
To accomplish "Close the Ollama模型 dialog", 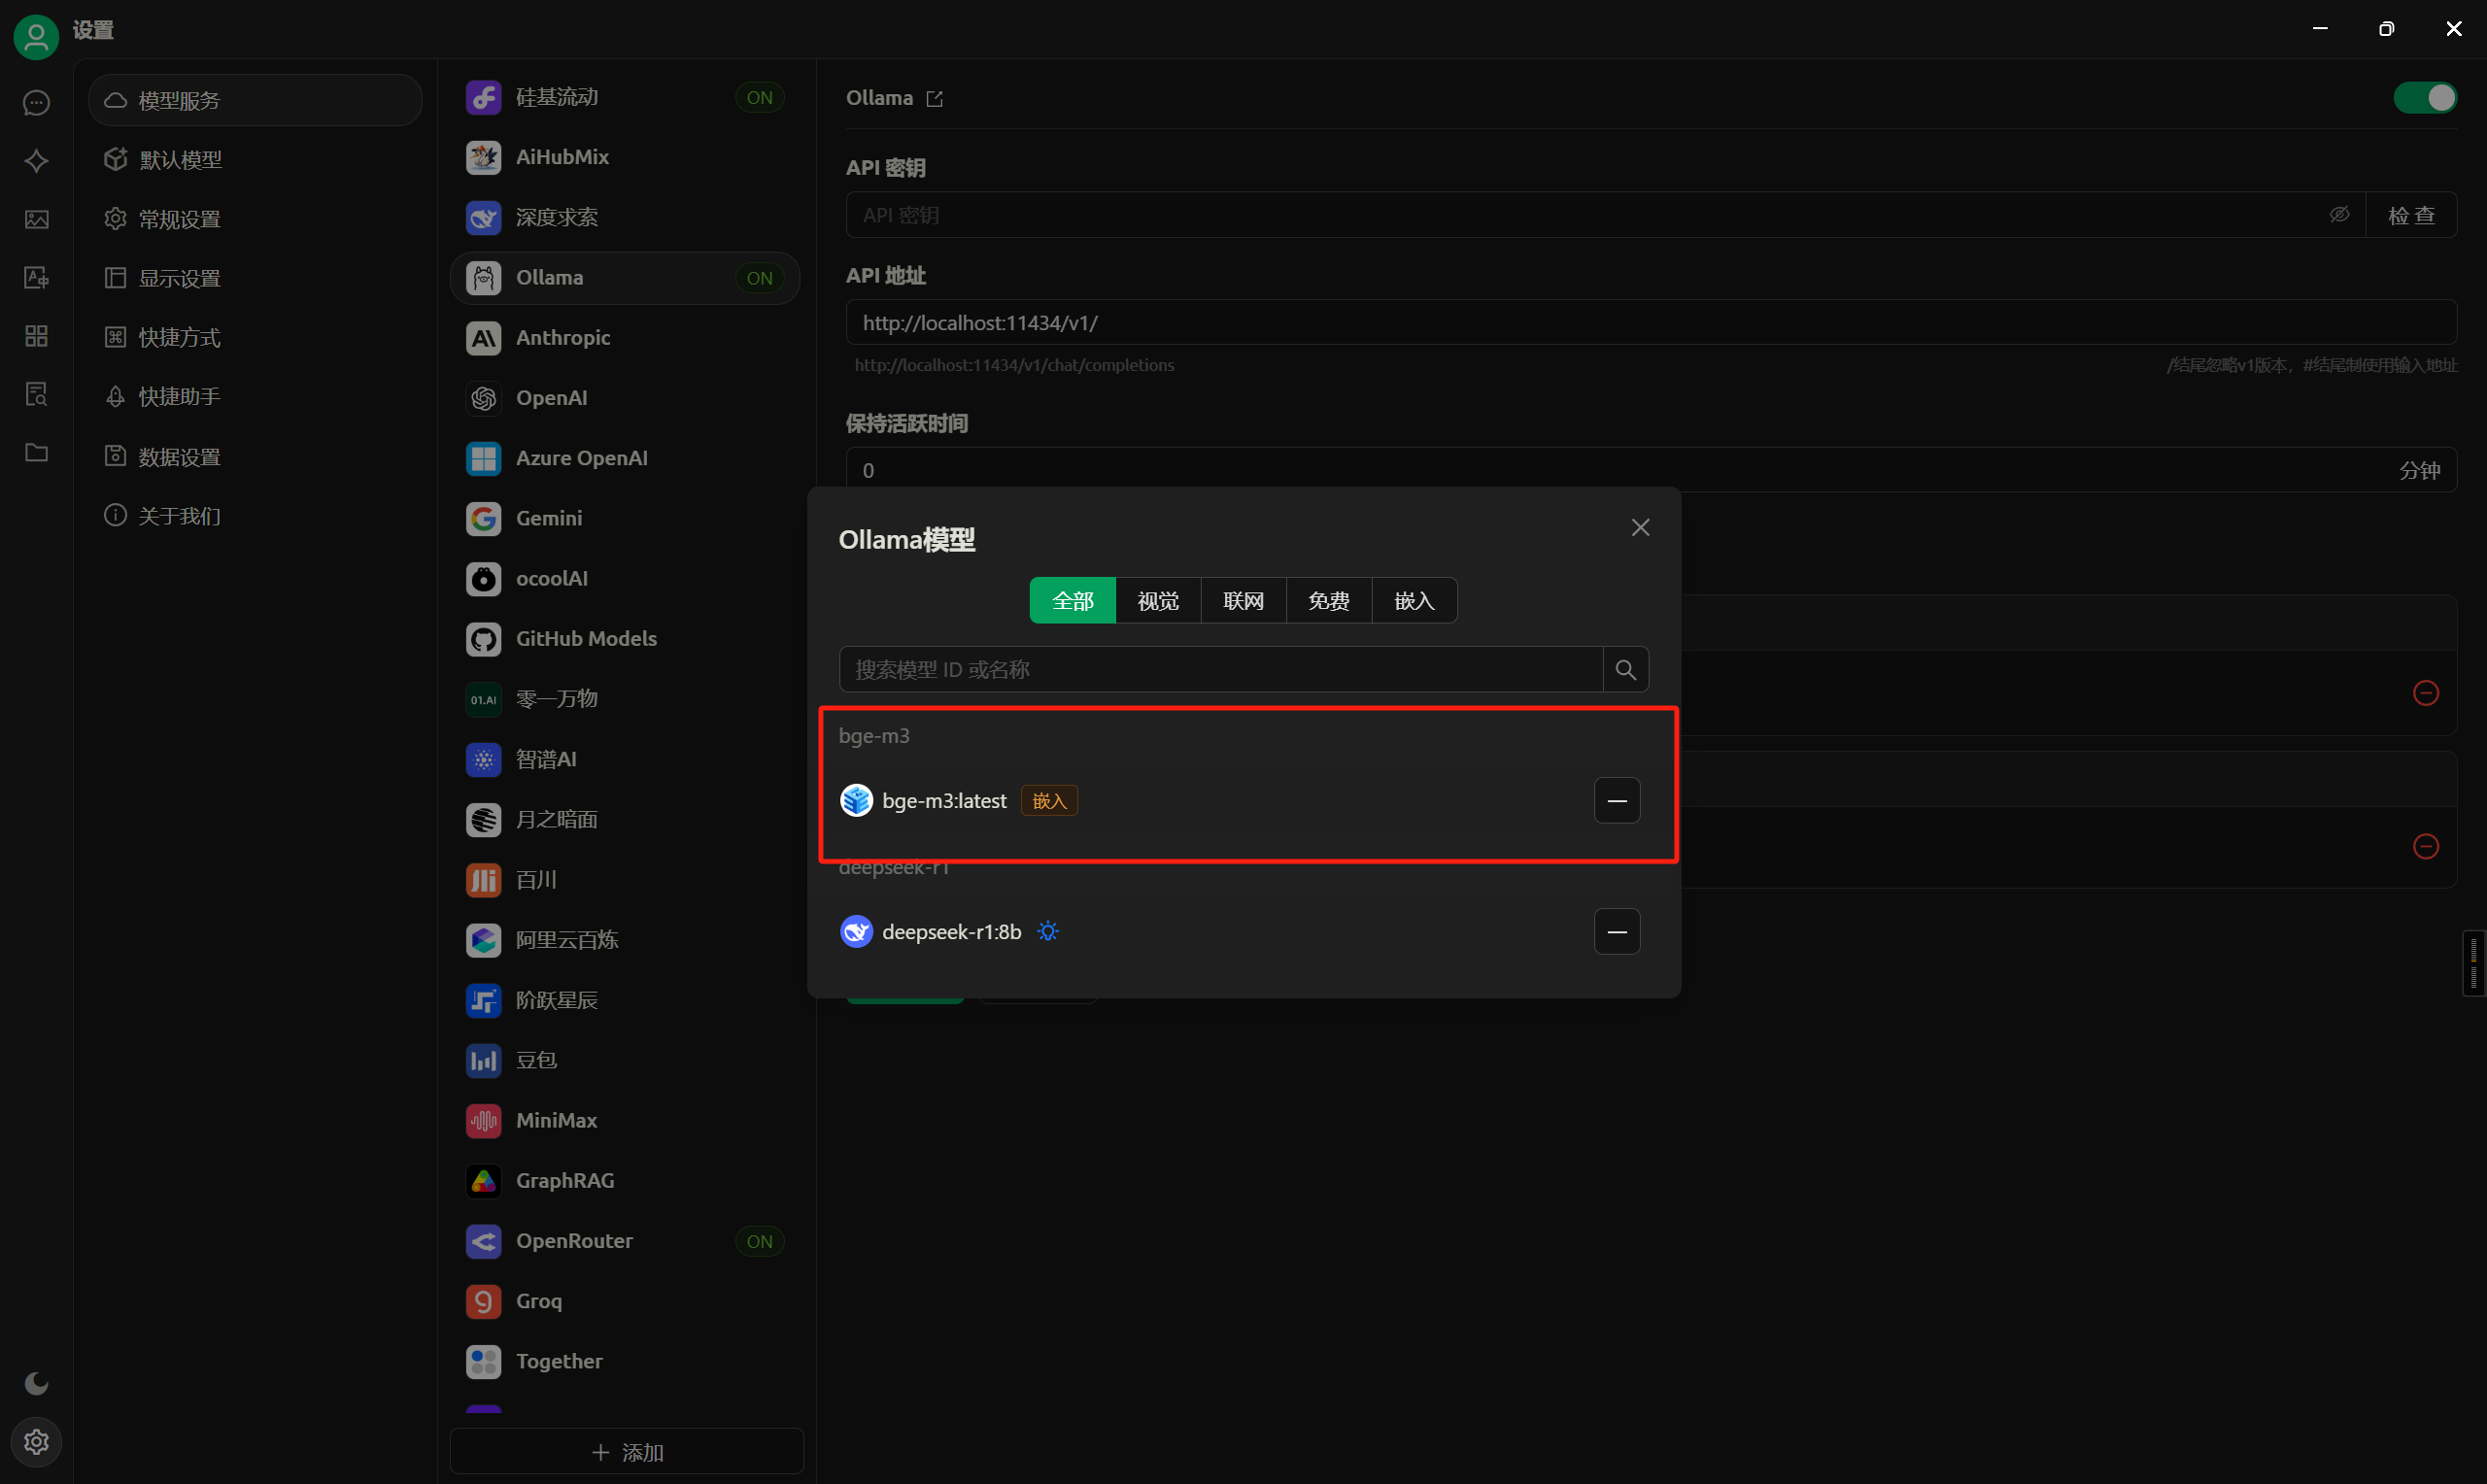I will pos(1640,527).
